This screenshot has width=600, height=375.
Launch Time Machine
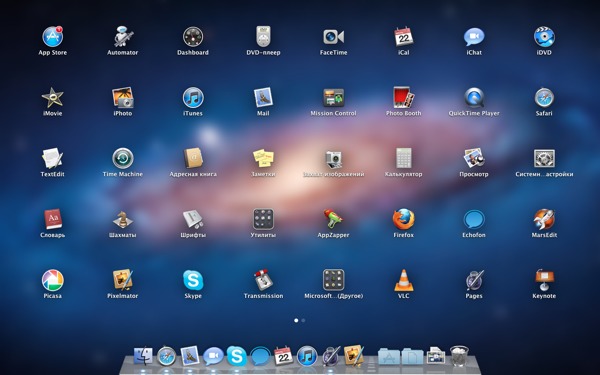122,158
